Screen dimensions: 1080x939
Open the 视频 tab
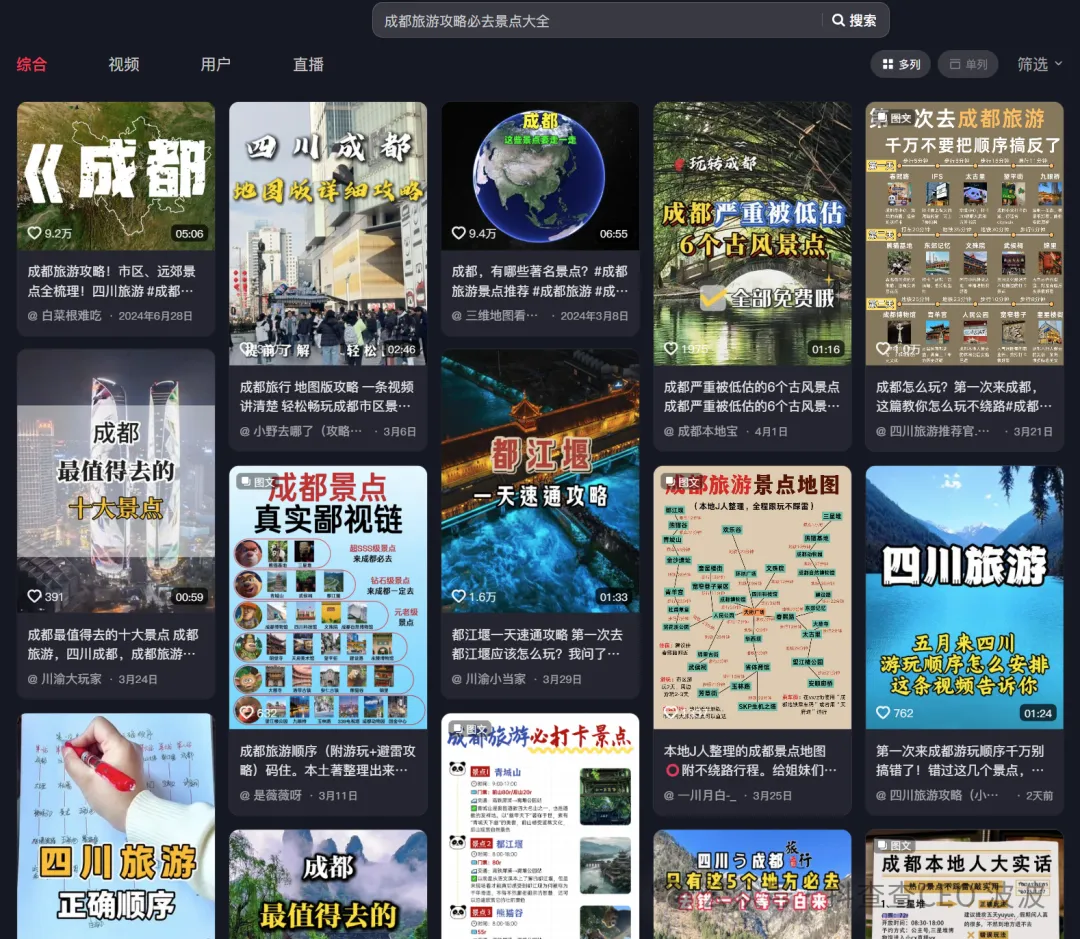pos(124,64)
